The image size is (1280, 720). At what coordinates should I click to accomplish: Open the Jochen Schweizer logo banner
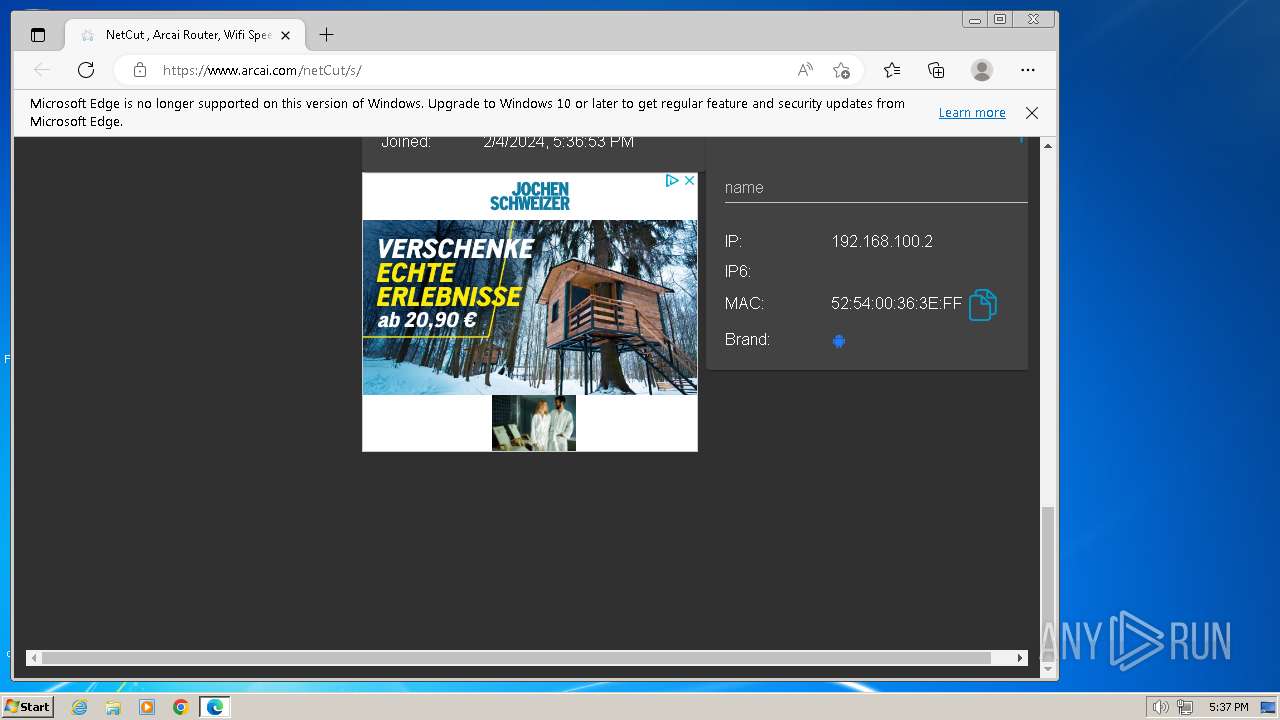coord(530,196)
